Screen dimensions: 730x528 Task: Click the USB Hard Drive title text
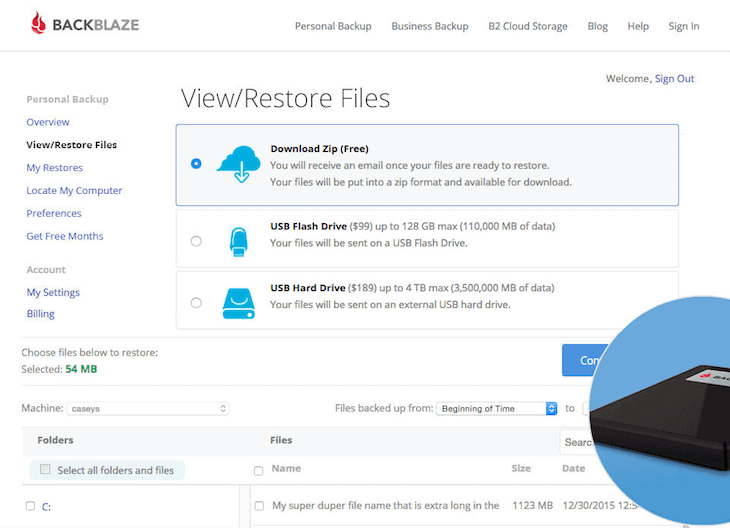click(308, 288)
